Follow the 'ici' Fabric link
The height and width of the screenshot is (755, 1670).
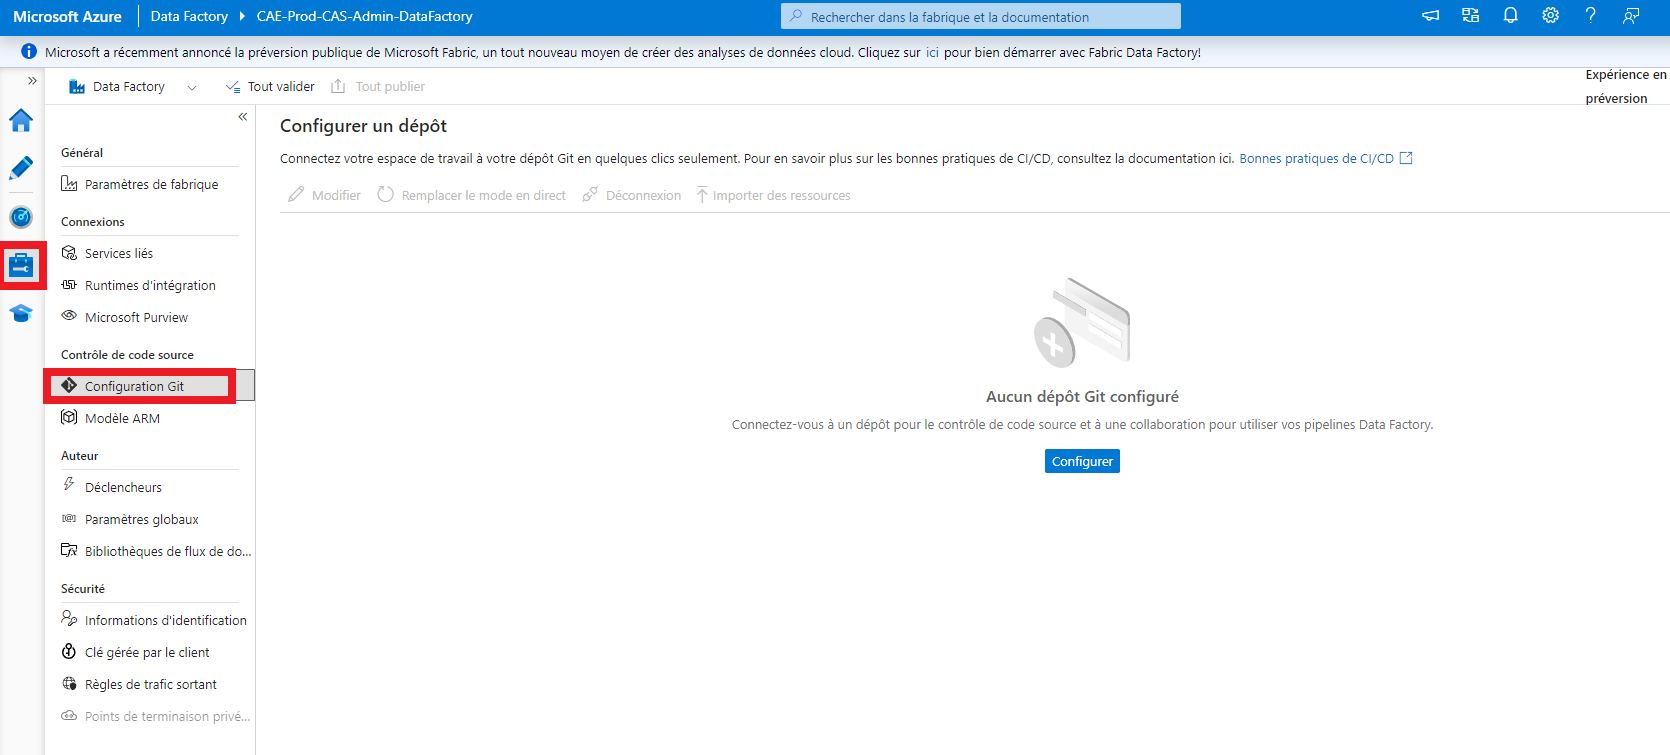point(932,53)
